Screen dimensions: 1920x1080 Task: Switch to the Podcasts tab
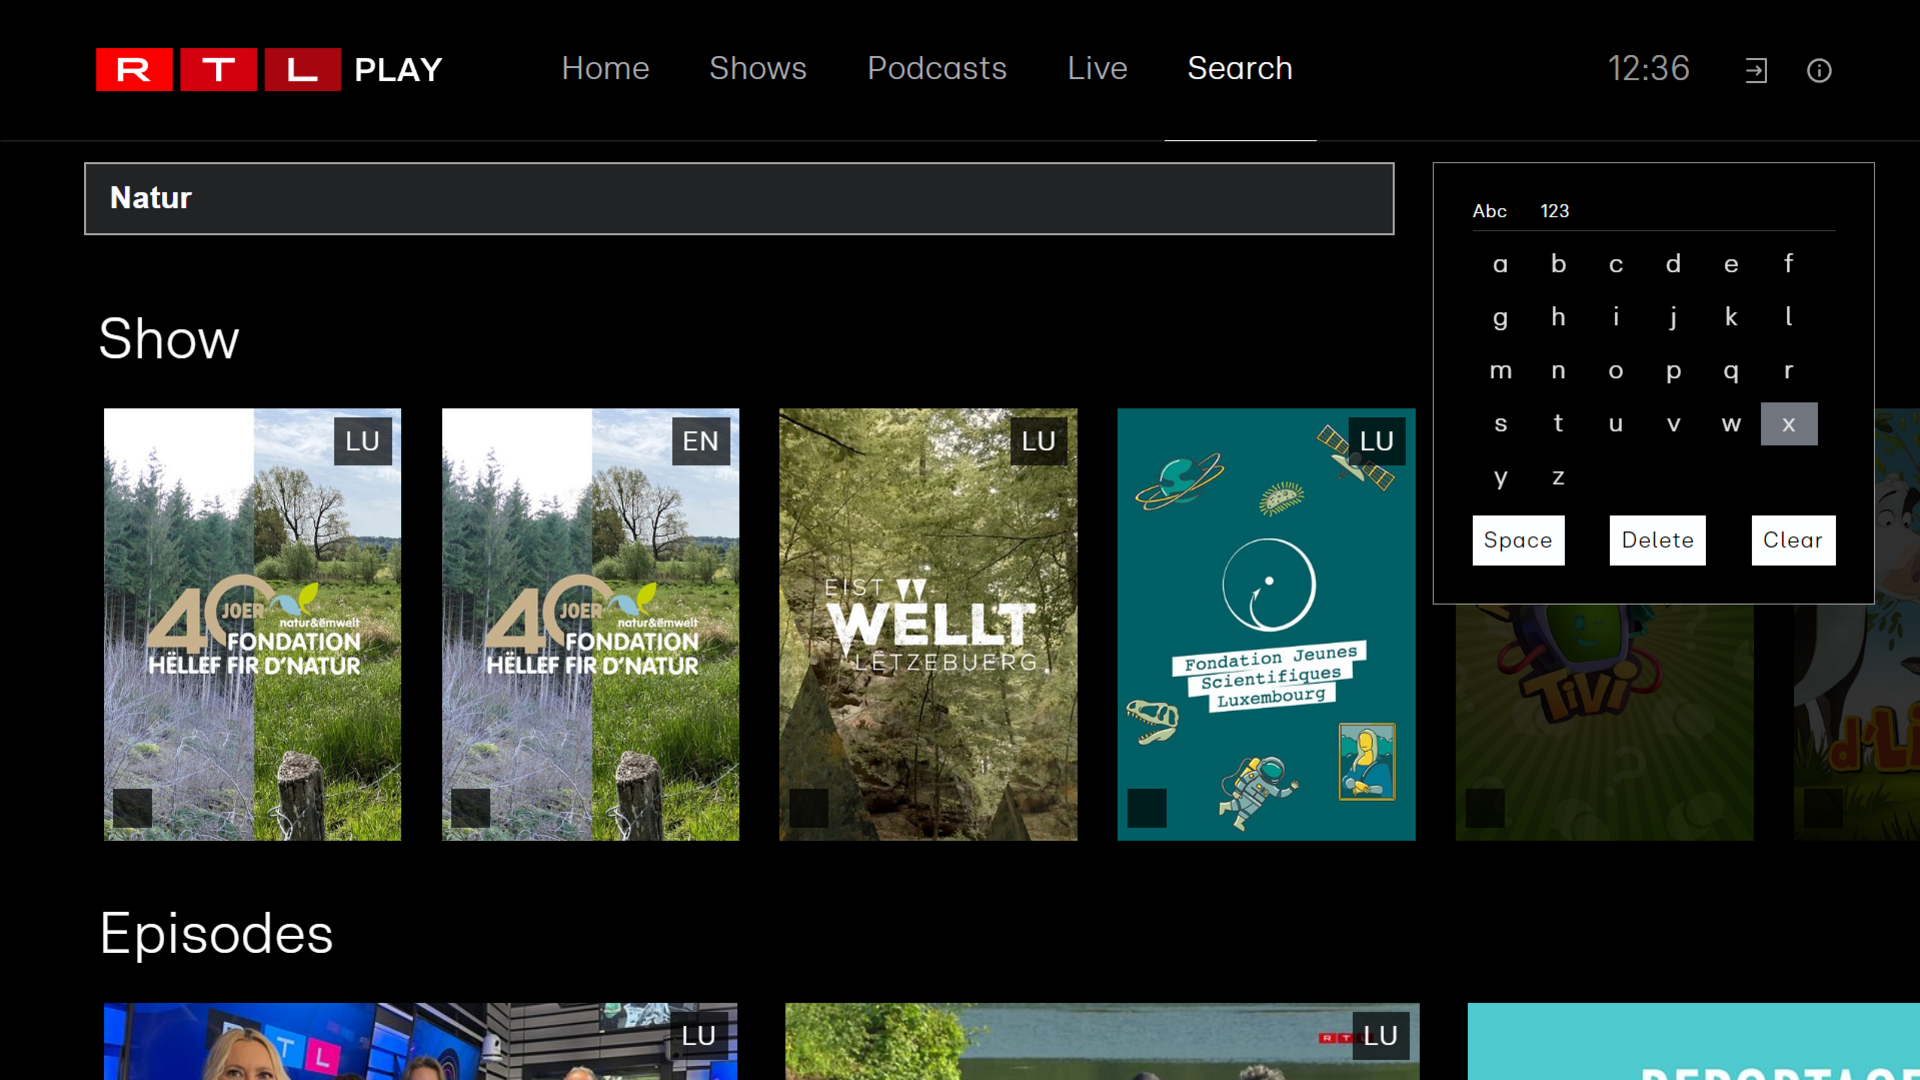937,68
